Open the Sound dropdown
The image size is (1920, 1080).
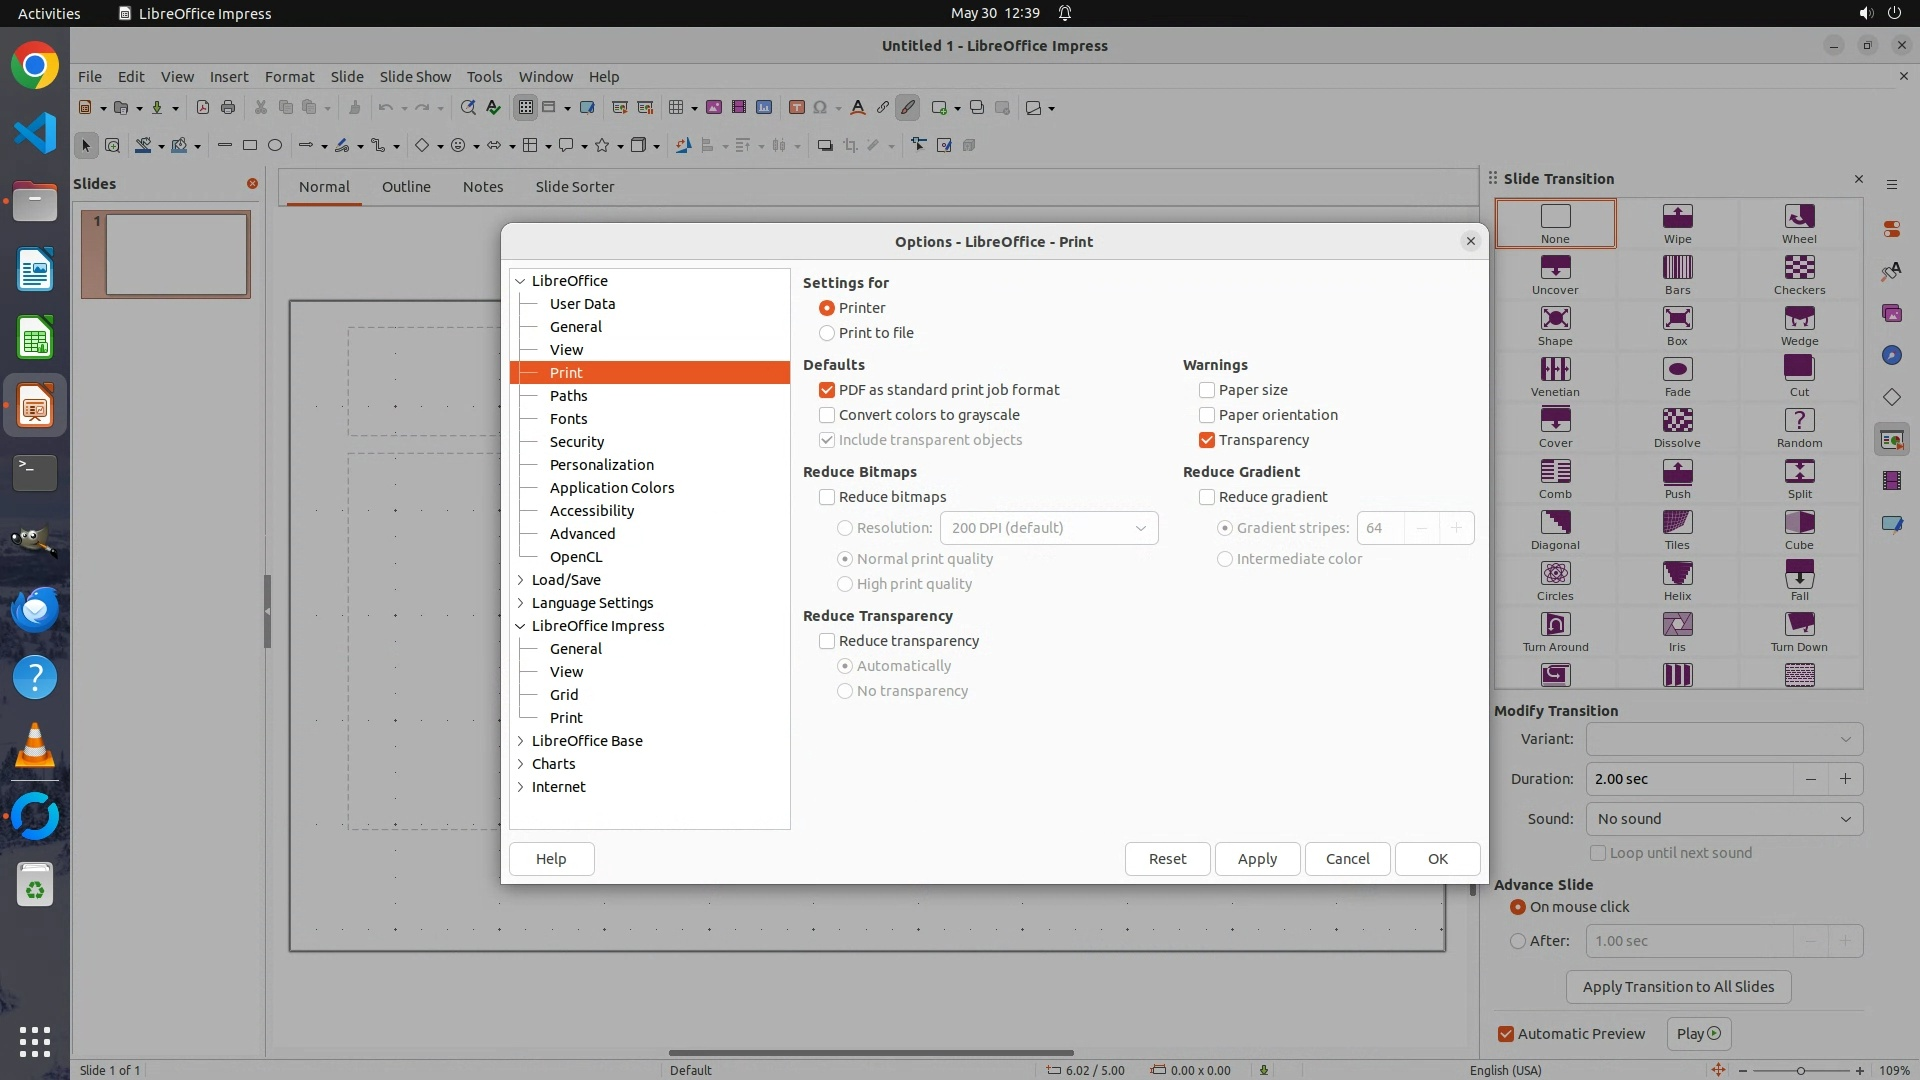[x=1724, y=819]
